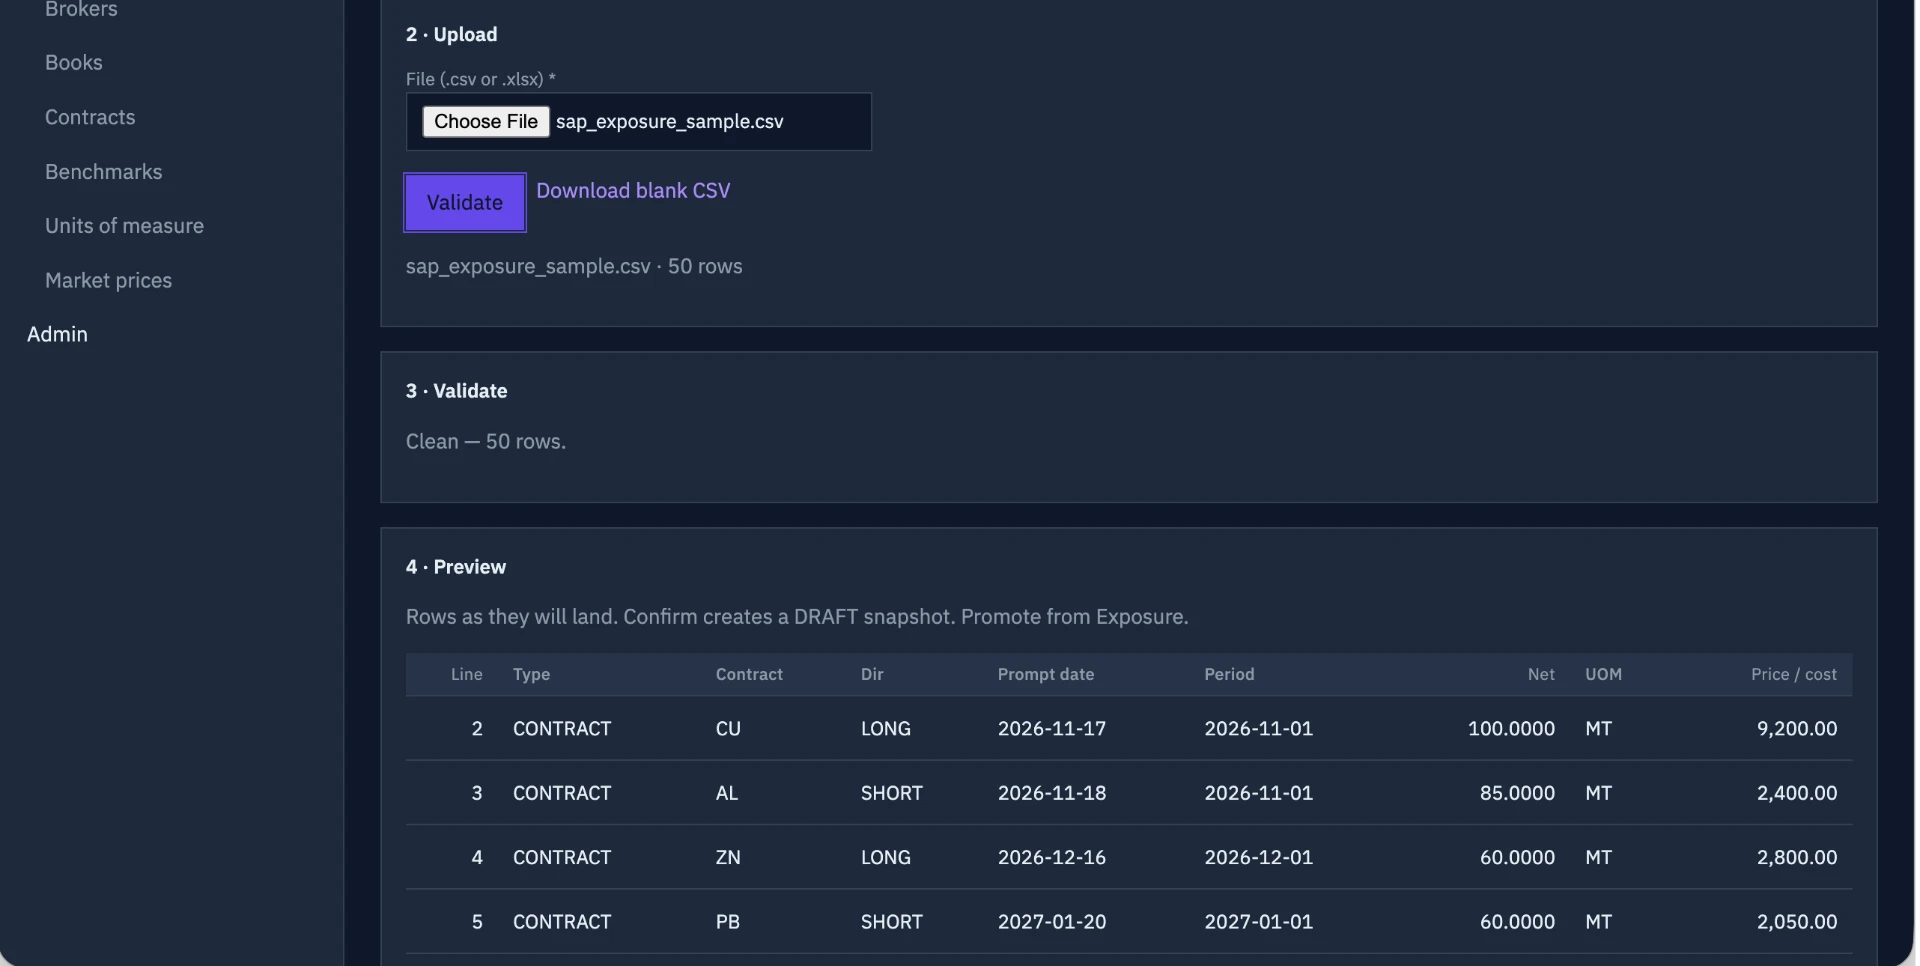This screenshot has width=1920, height=966.
Task: Click prompt date 2026-11-18
Action: [1052, 793]
